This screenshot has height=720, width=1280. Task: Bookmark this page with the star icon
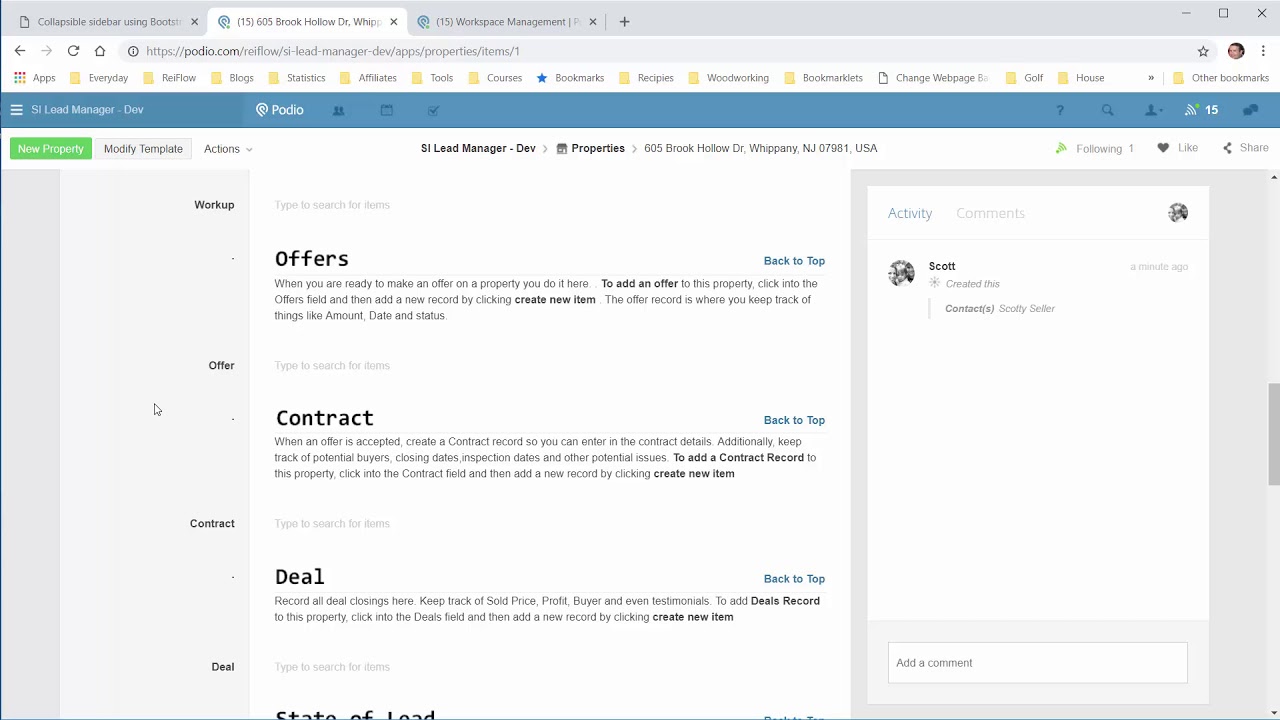[x=1203, y=51]
